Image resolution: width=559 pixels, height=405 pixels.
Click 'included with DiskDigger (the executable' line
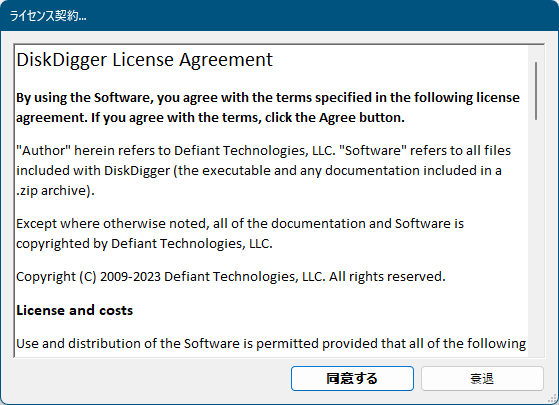click(259, 170)
